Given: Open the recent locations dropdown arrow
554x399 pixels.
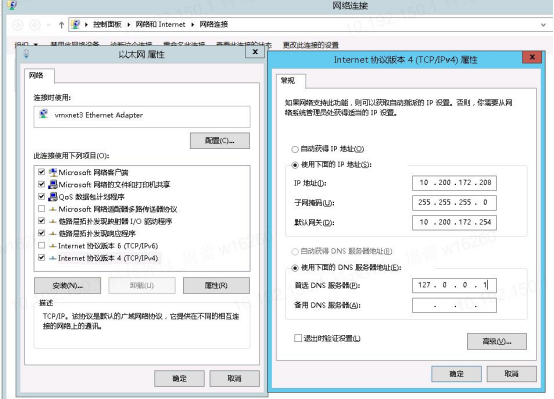Looking at the screenshot, I should (x=48, y=25).
